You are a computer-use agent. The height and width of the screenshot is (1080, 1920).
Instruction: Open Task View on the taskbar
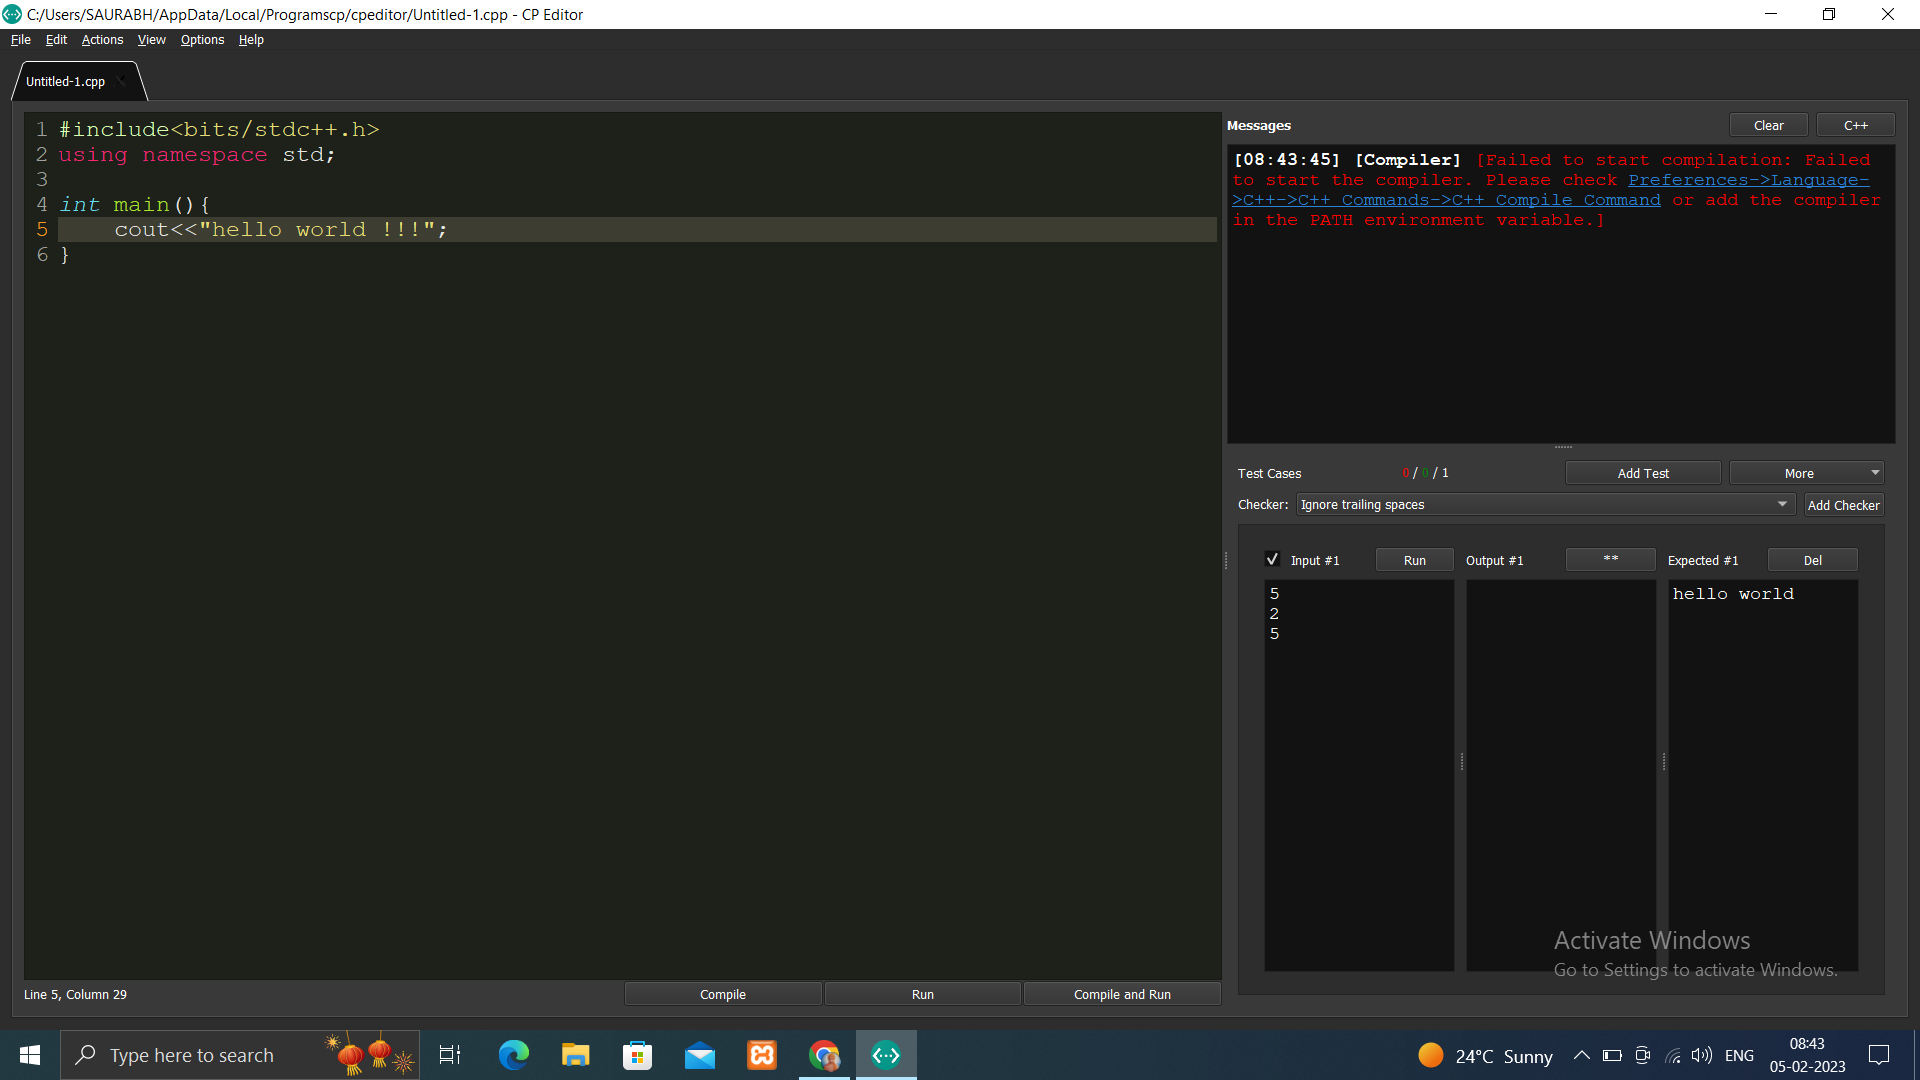point(449,1054)
